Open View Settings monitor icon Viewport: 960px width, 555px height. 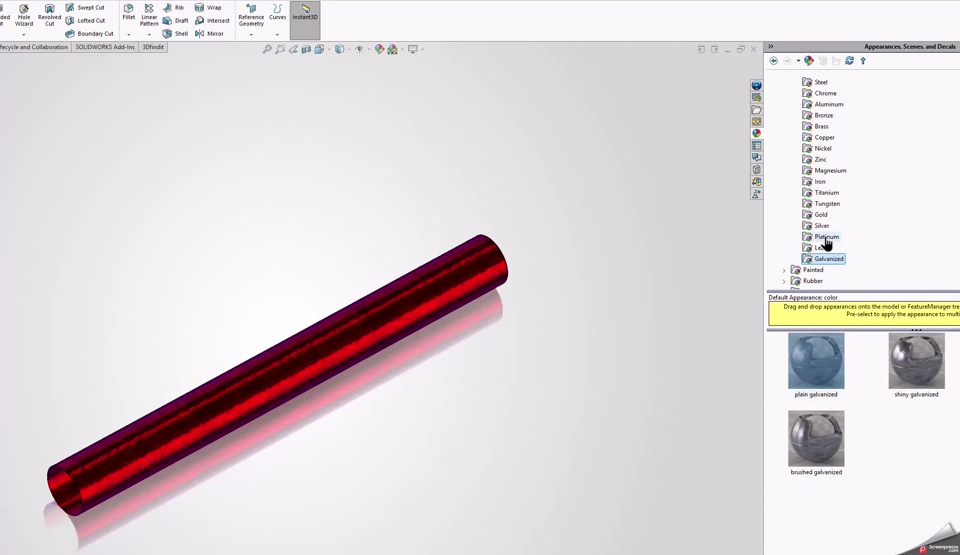(x=413, y=49)
